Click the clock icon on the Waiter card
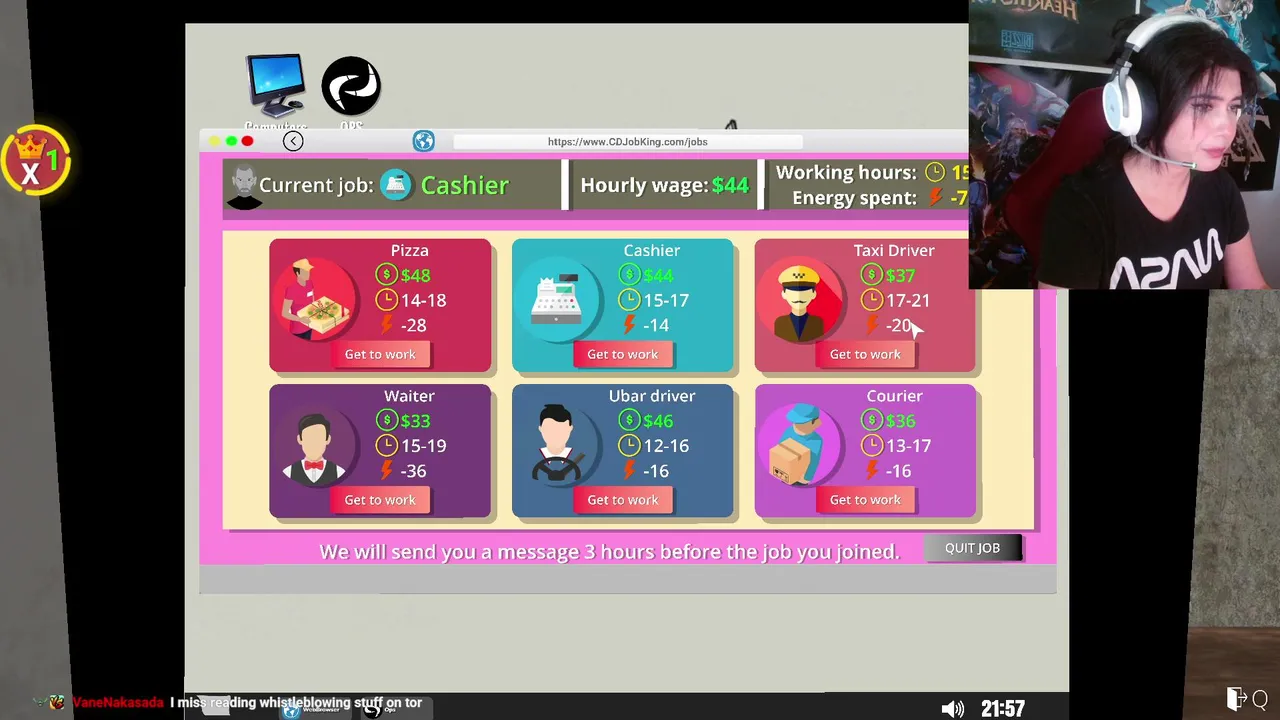 pos(386,446)
